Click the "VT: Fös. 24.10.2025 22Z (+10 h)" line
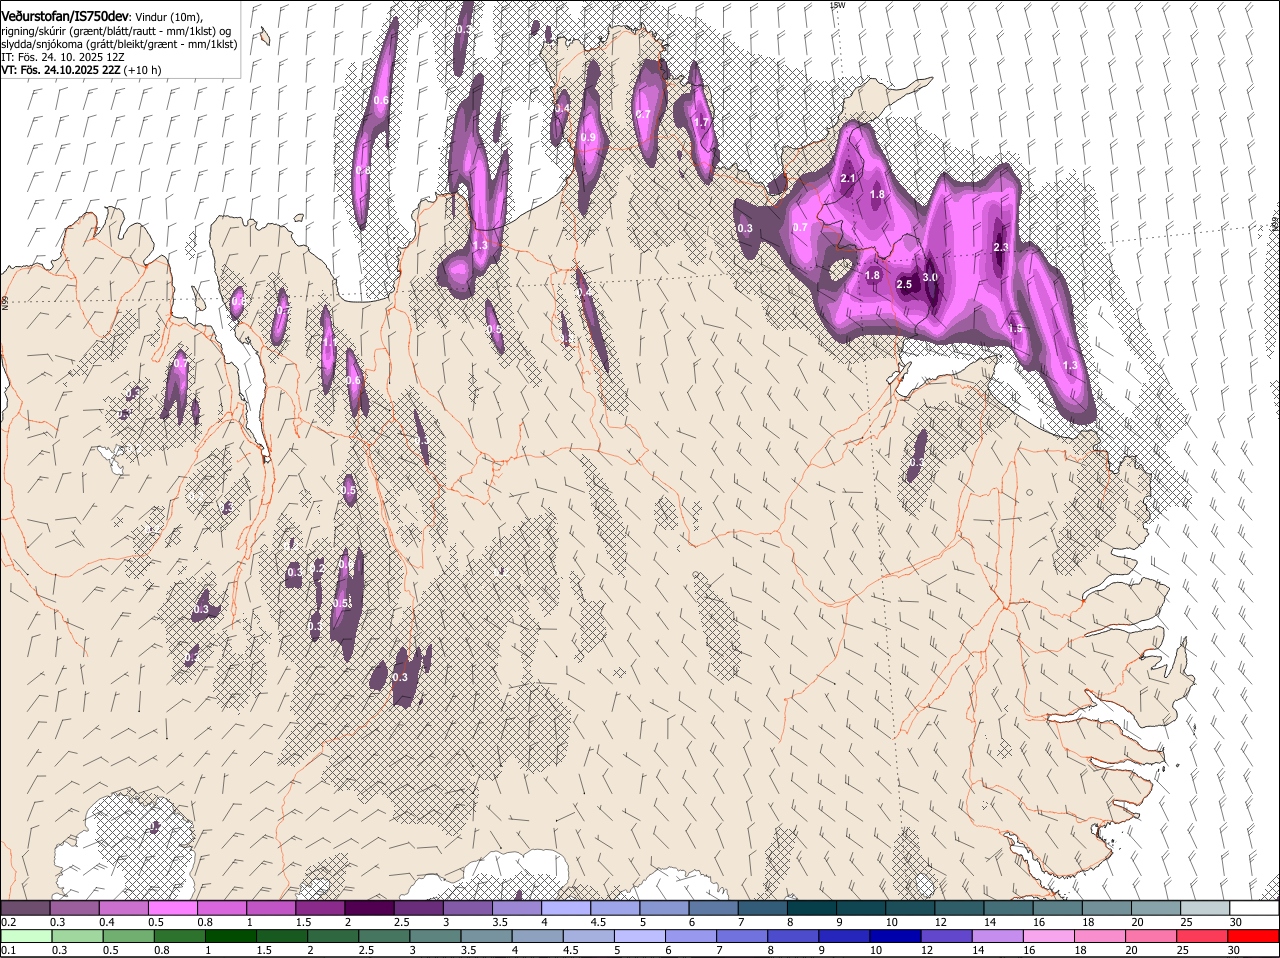This screenshot has height=958, width=1280. click(81, 70)
